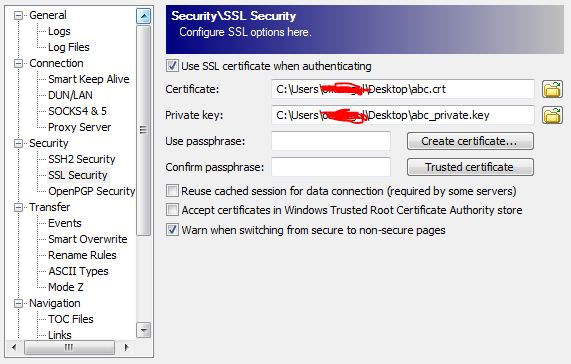
Task: Collapse the Connection tree node
Action: click(x=18, y=63)
